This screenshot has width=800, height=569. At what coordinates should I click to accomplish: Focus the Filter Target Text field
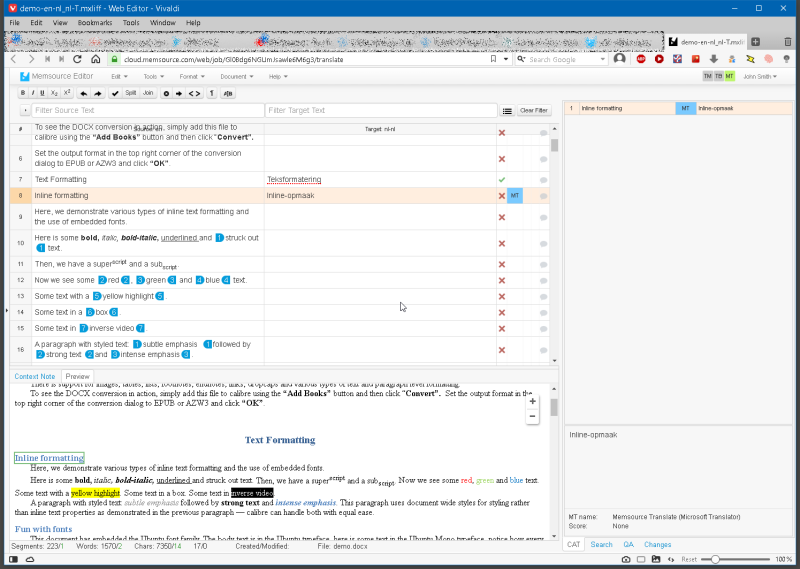[x=381, y=110]
